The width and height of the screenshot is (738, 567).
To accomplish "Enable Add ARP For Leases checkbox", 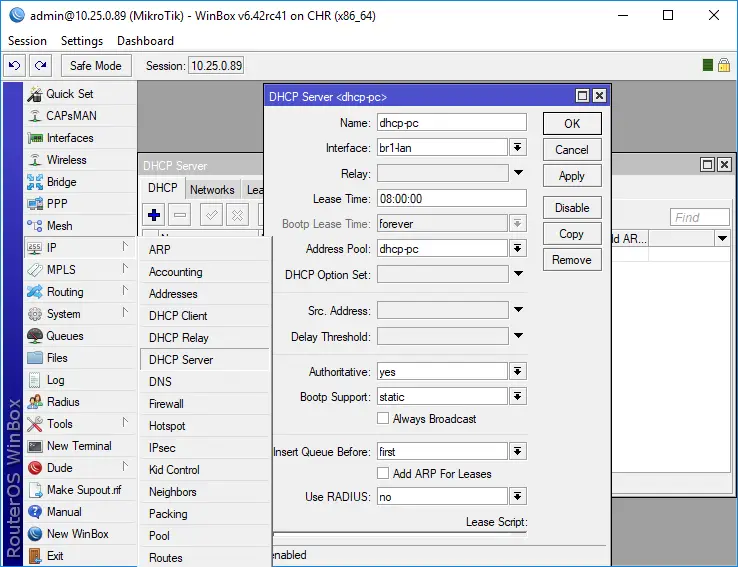I will [383, 473].
